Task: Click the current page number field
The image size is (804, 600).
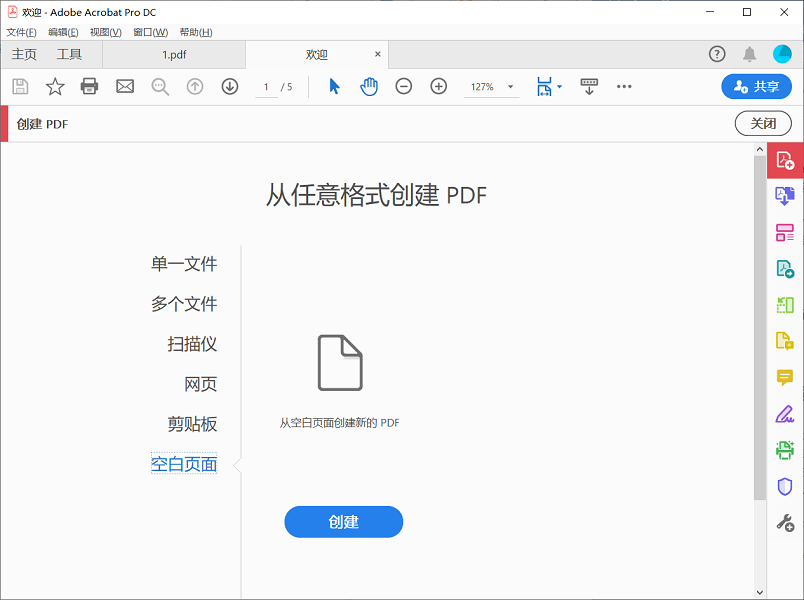Action: click(266, 87)
